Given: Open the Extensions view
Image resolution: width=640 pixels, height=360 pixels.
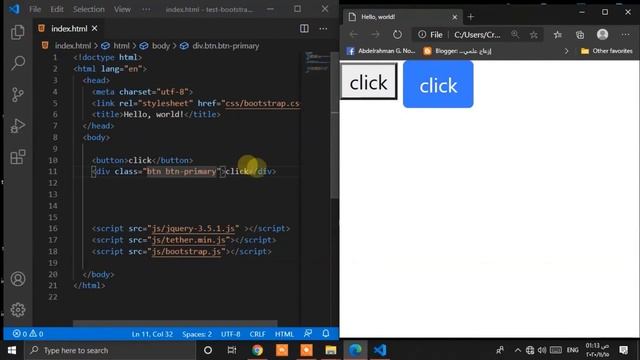Looking at the screenshot, I should tap(18, 157).
